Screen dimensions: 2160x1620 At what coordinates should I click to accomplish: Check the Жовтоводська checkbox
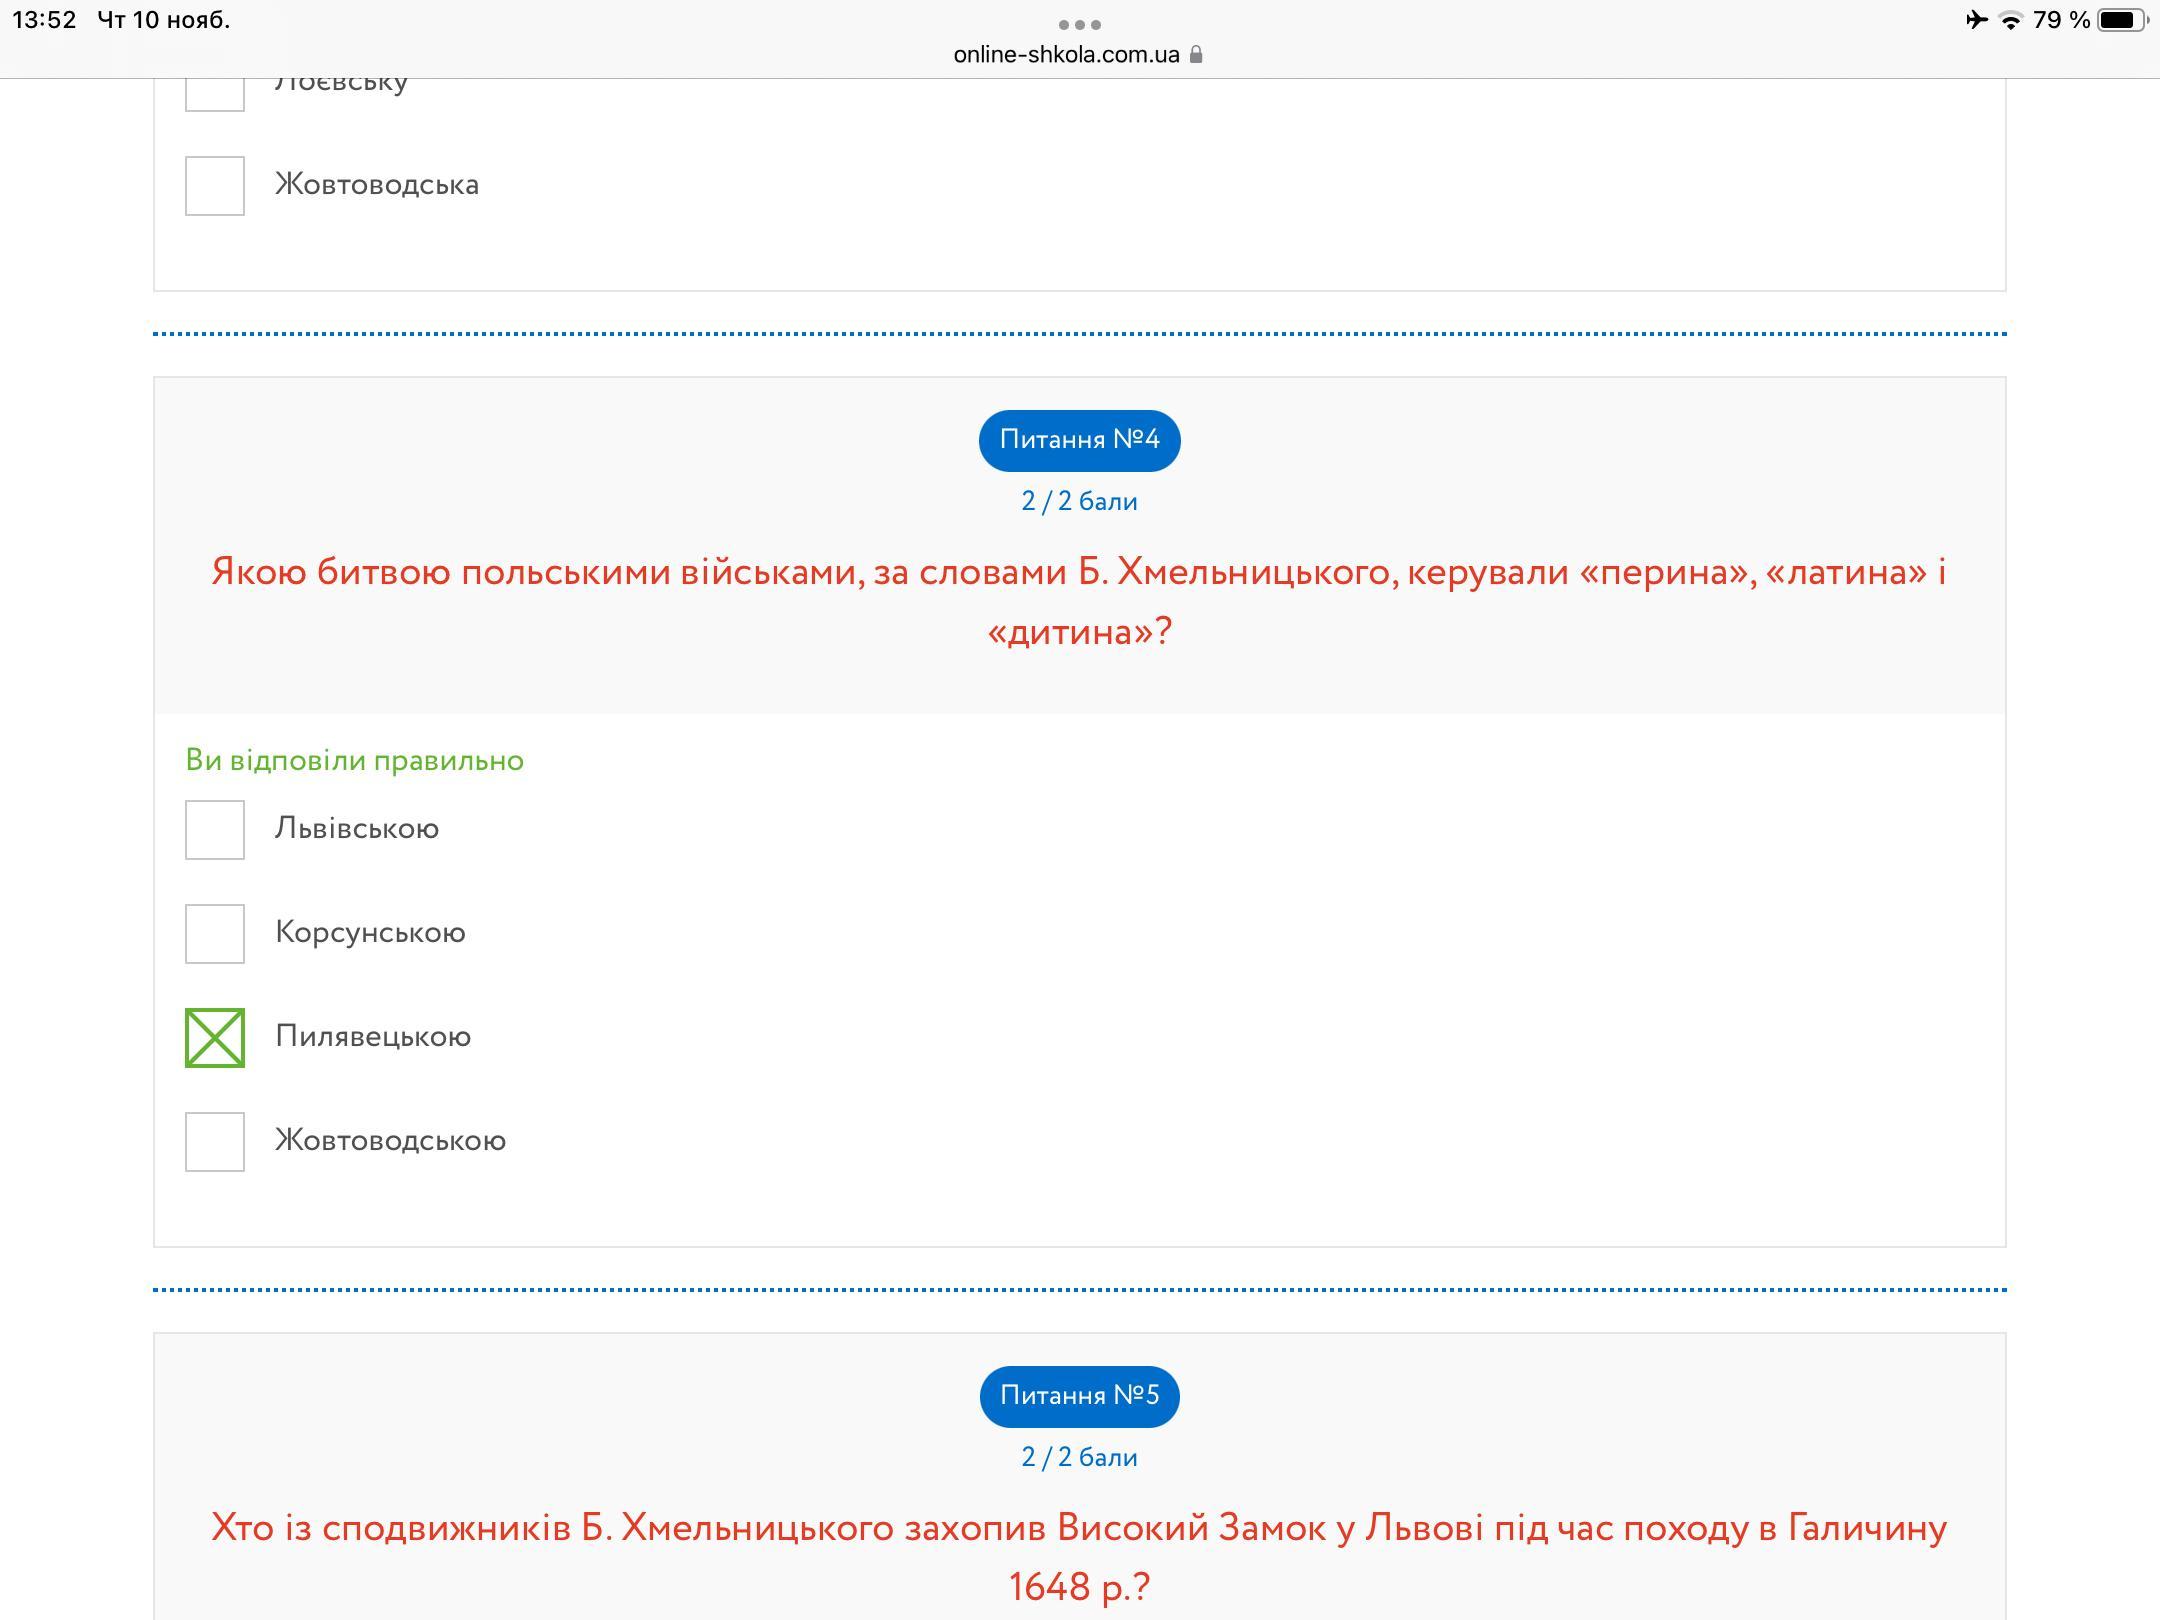tap(215, 186)
